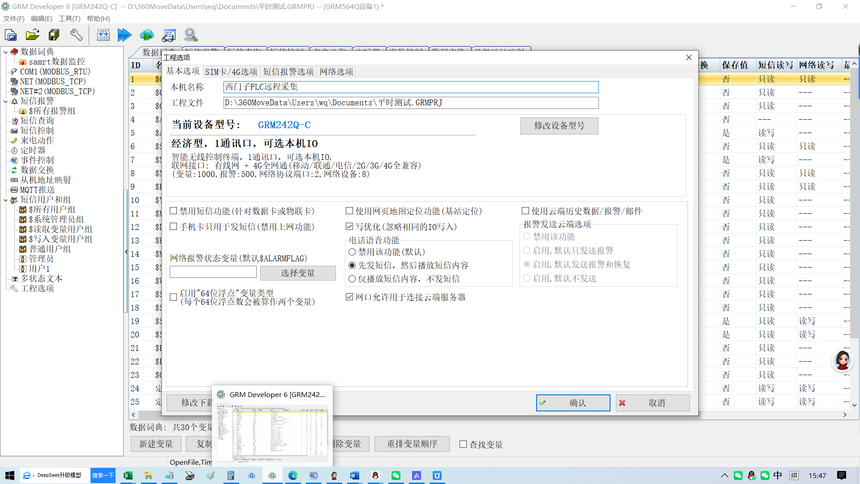Image resolution: width=860 pixels, height=484 pixels.
Task: Click the 本机名称 input field
Action: click(x=411, y=87)
